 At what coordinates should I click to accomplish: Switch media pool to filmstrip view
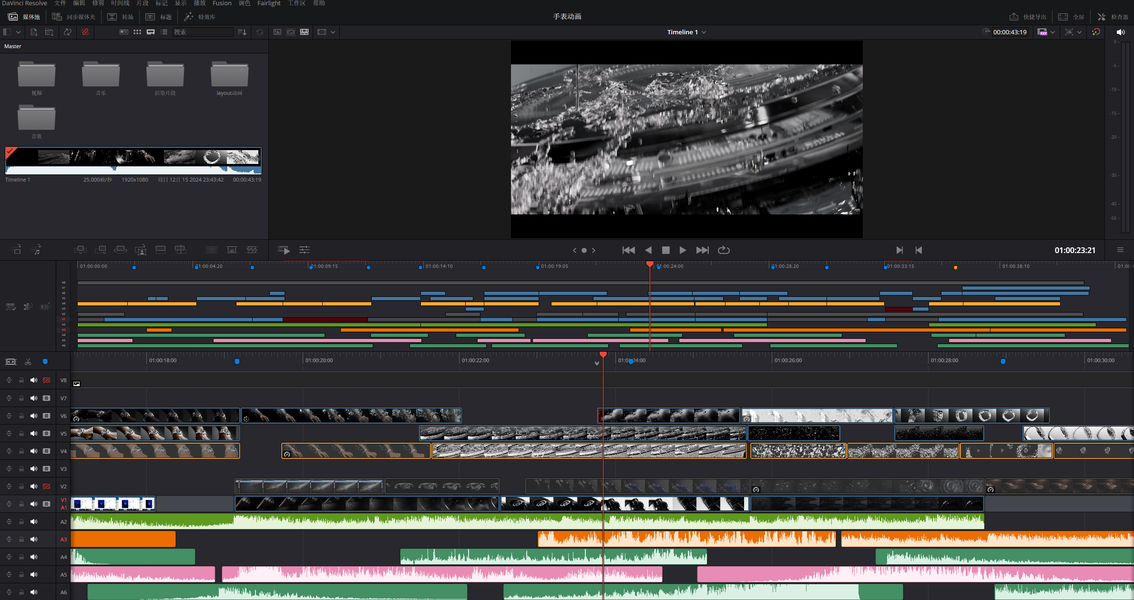pyautogui.click(x=150, y=32)
